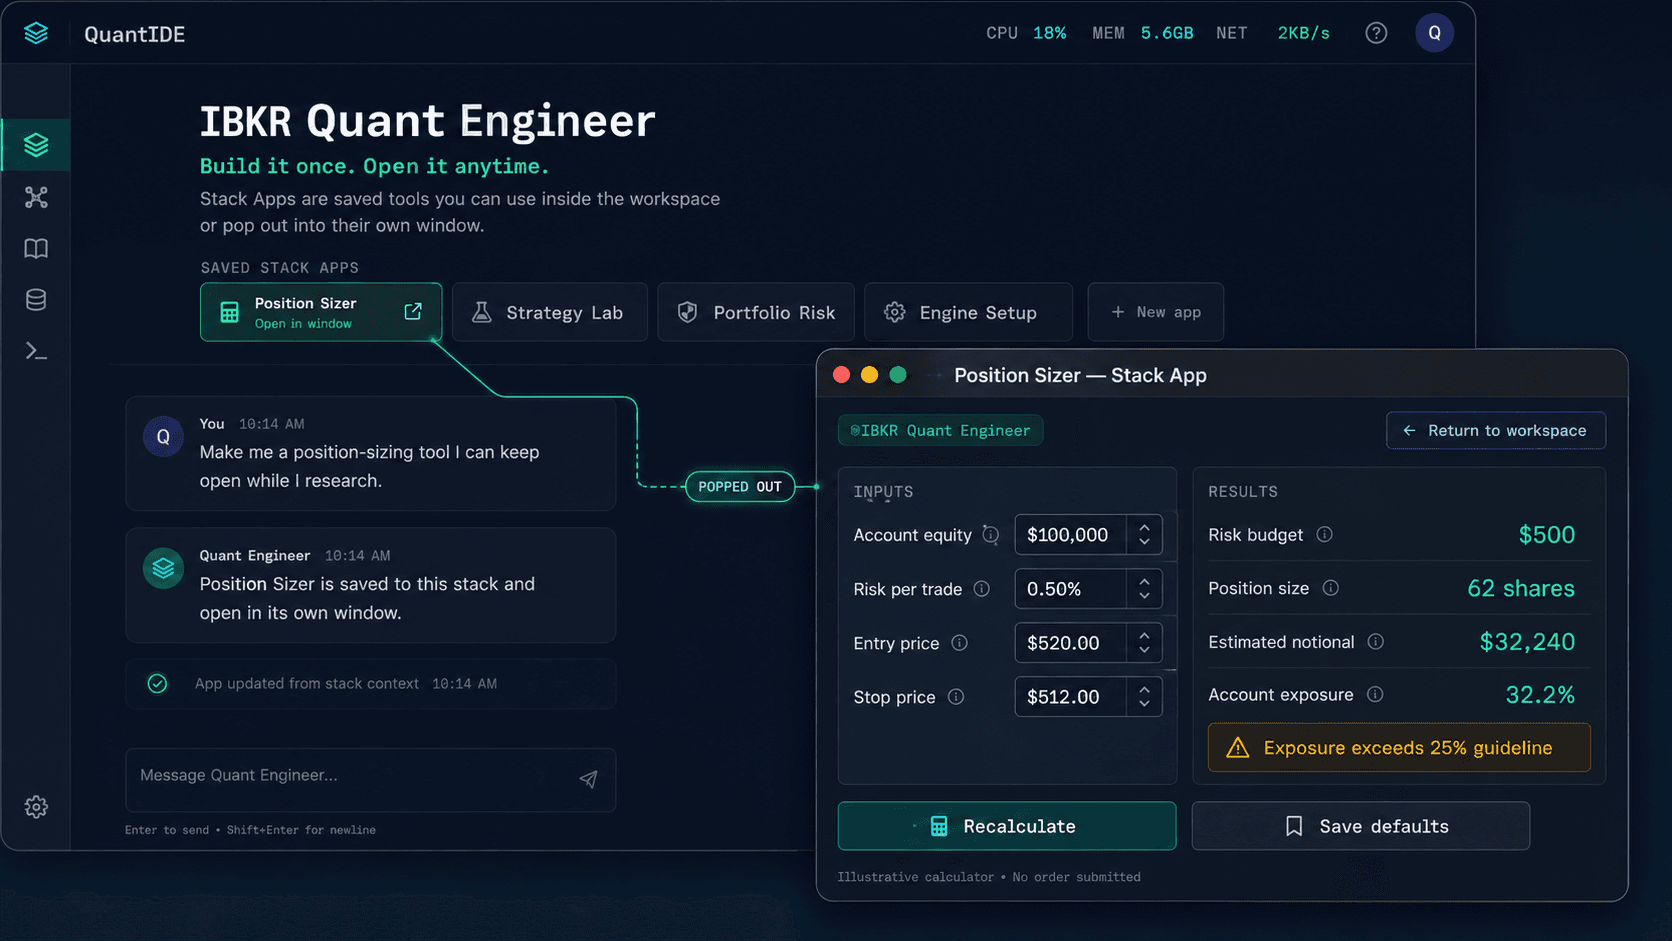
Task: Decrease Entry price with down arrow
Action: [x=1144, y=651]
